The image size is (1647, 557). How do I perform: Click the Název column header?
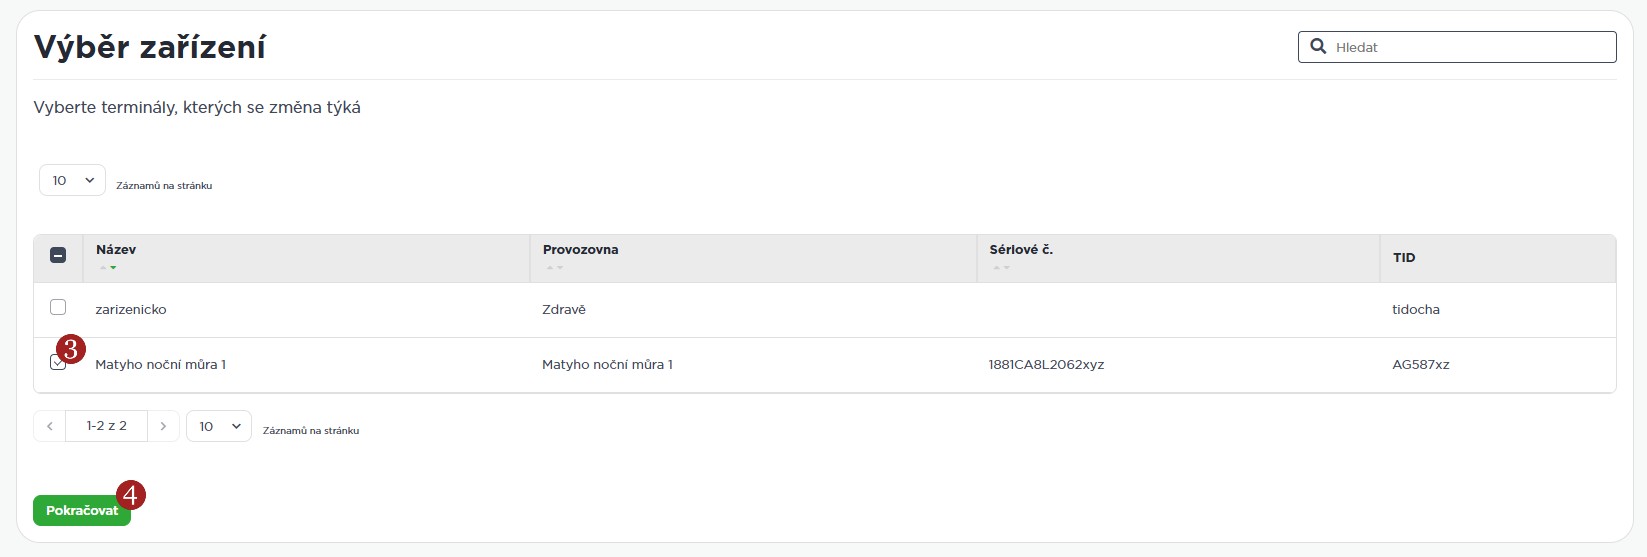click(x=116, y=250)
